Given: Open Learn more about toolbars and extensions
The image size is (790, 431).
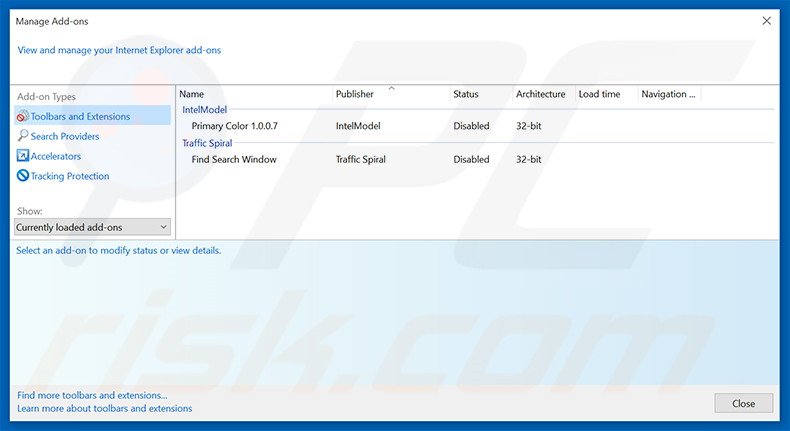Looking at the screenshot, I should click(104, 408).
